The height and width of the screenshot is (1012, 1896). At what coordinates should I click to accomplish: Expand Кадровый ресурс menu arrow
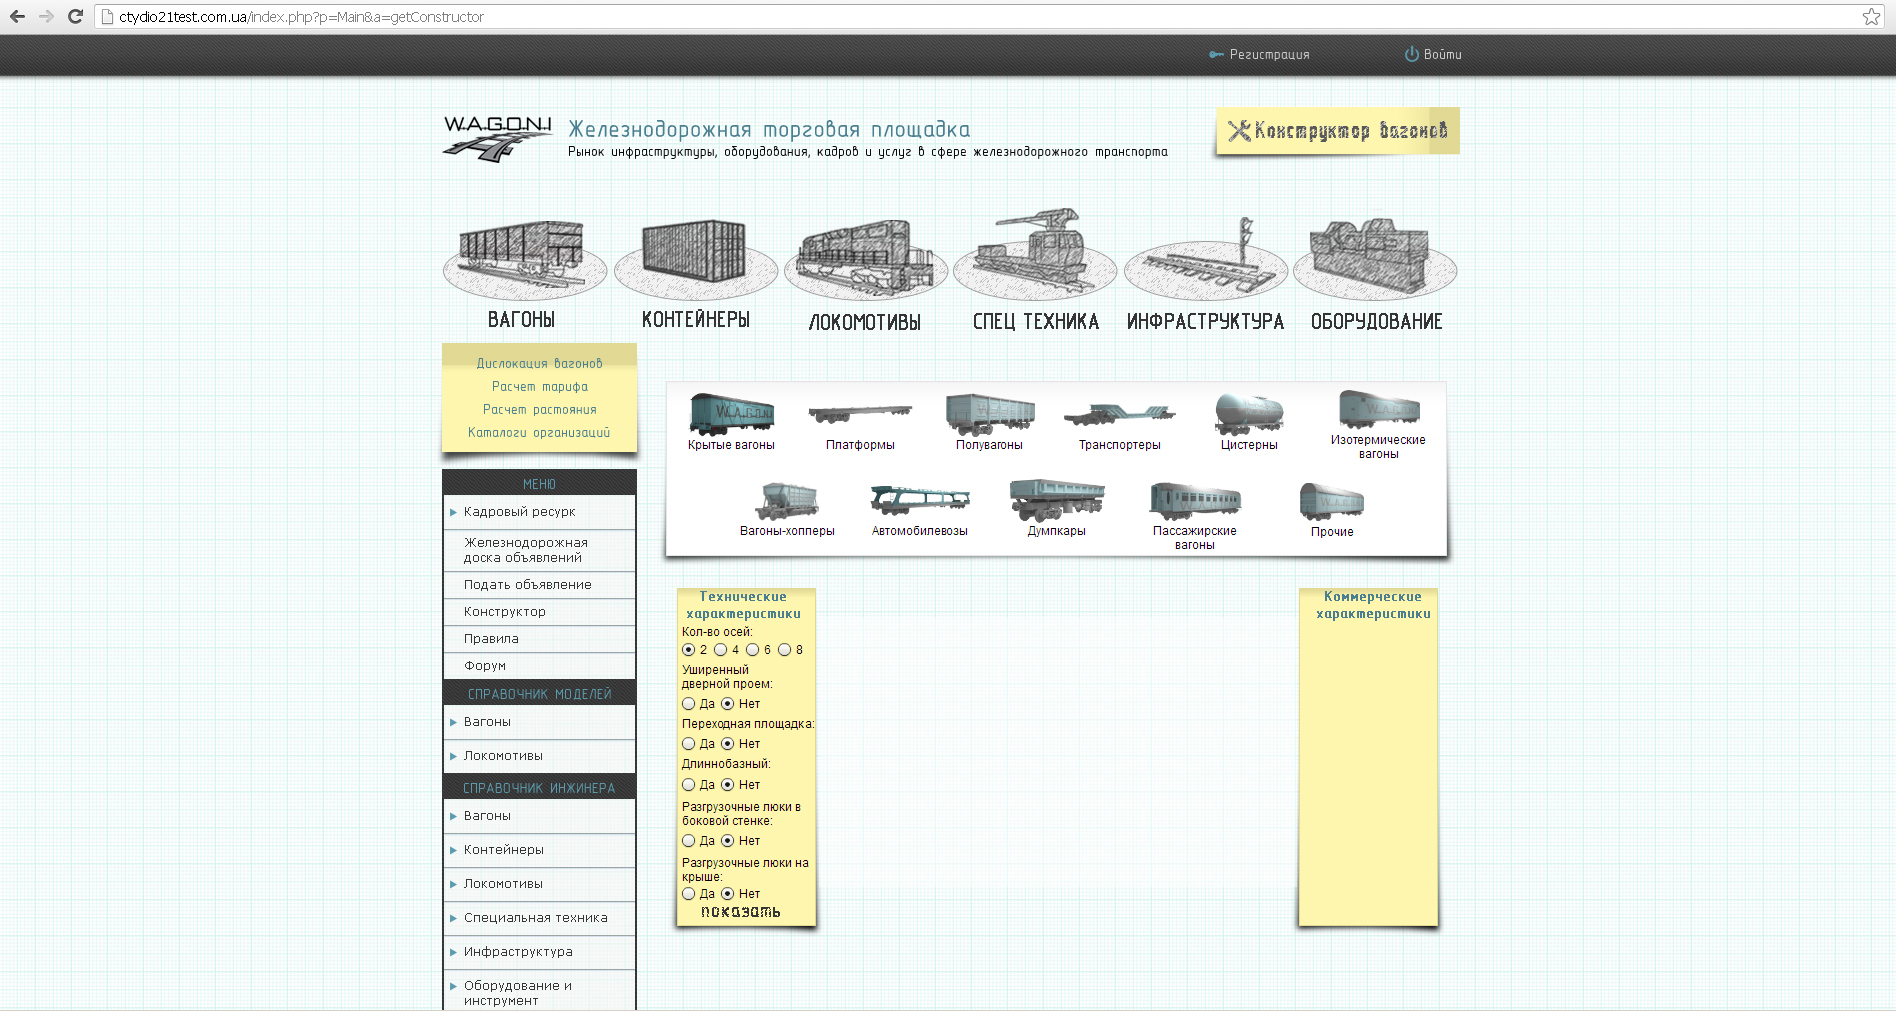coord(453,512)
